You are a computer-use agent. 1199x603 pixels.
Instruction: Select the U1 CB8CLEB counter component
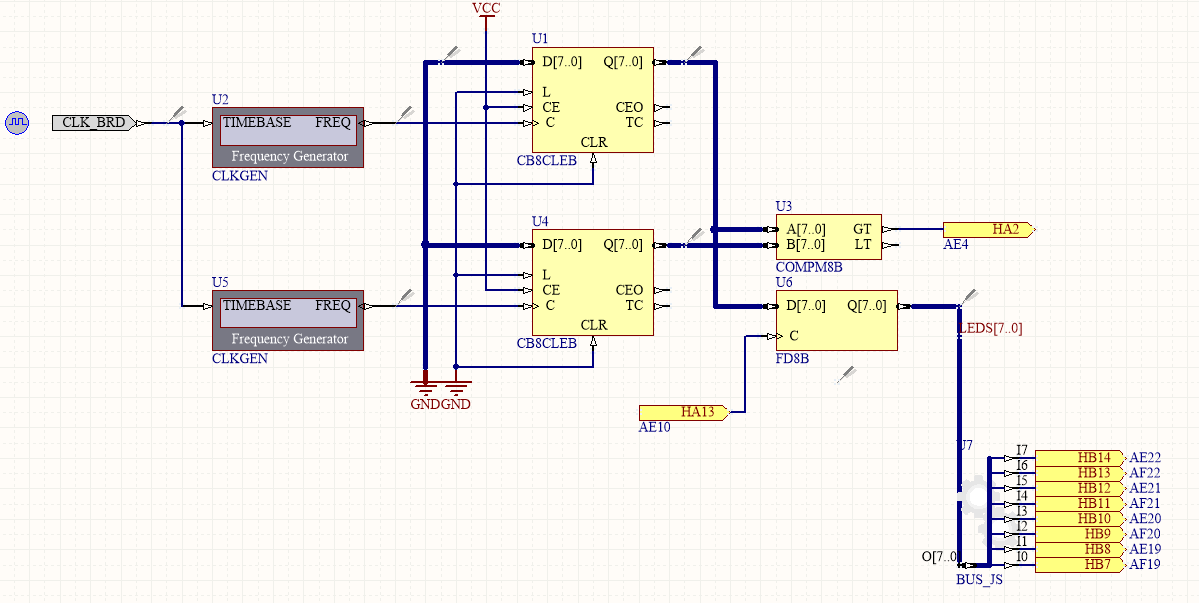593,100
